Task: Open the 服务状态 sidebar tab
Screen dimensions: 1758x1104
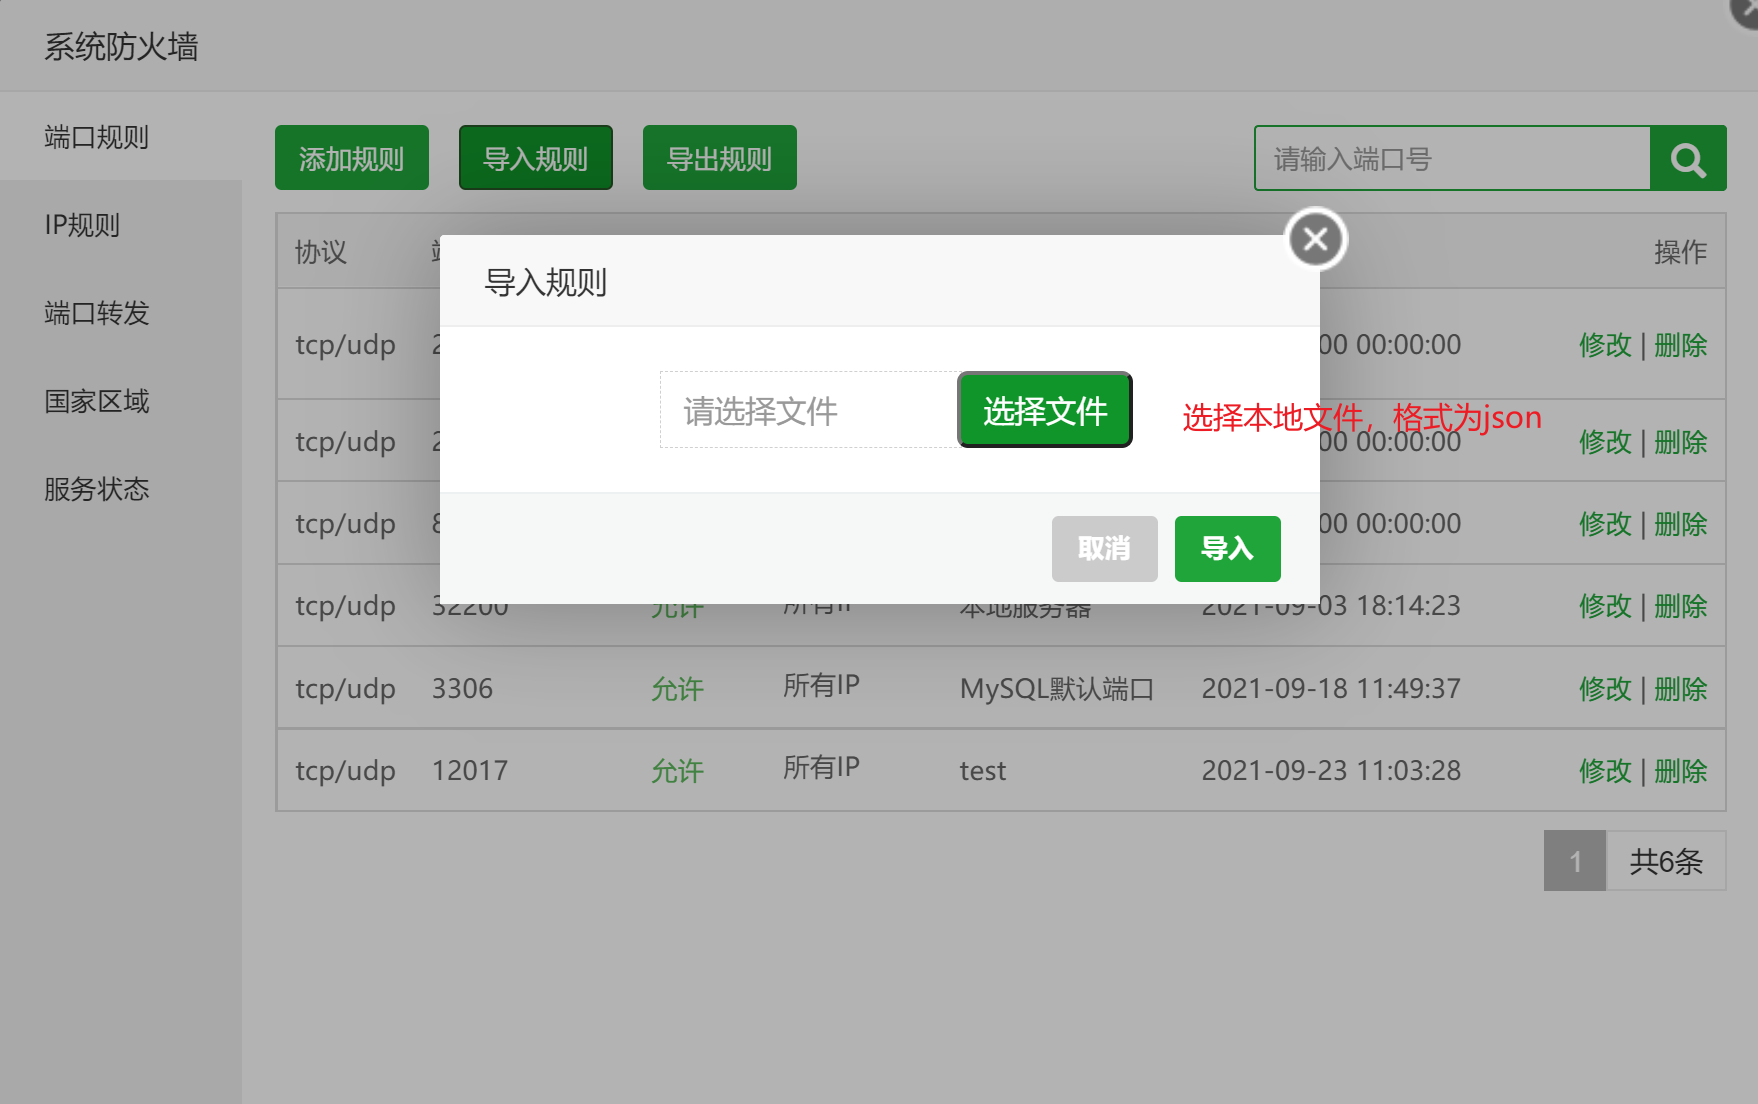Action: (97, 489)
